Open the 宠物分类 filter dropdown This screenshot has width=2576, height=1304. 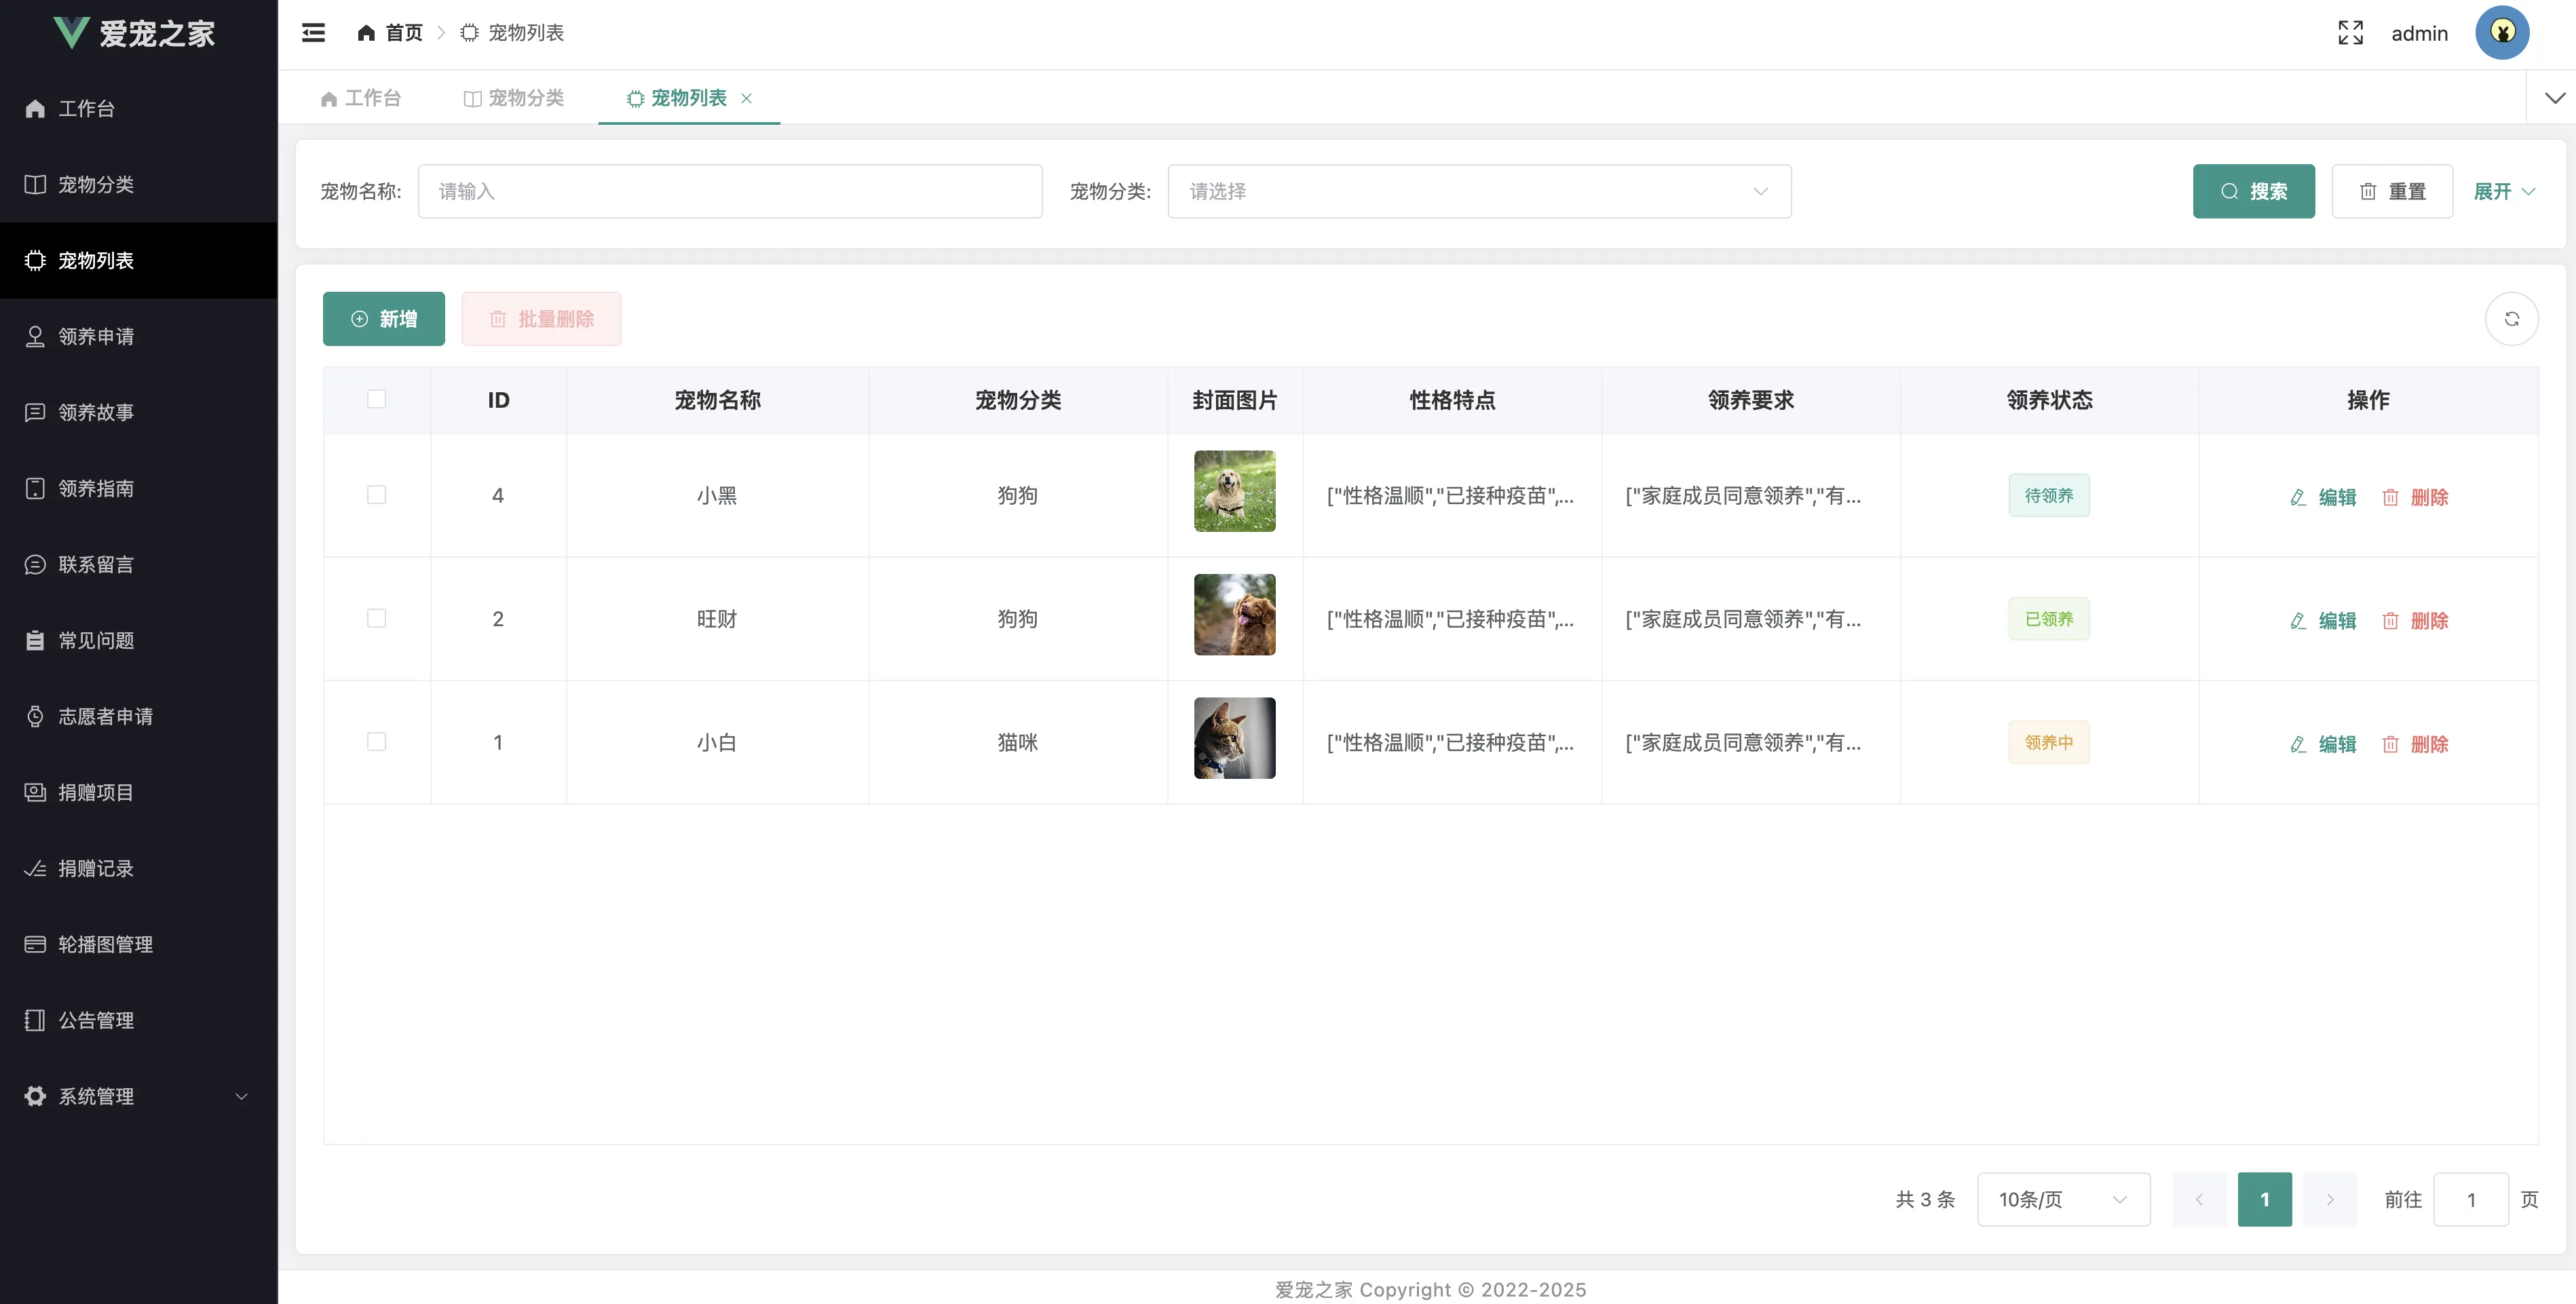coord(1478,191)
